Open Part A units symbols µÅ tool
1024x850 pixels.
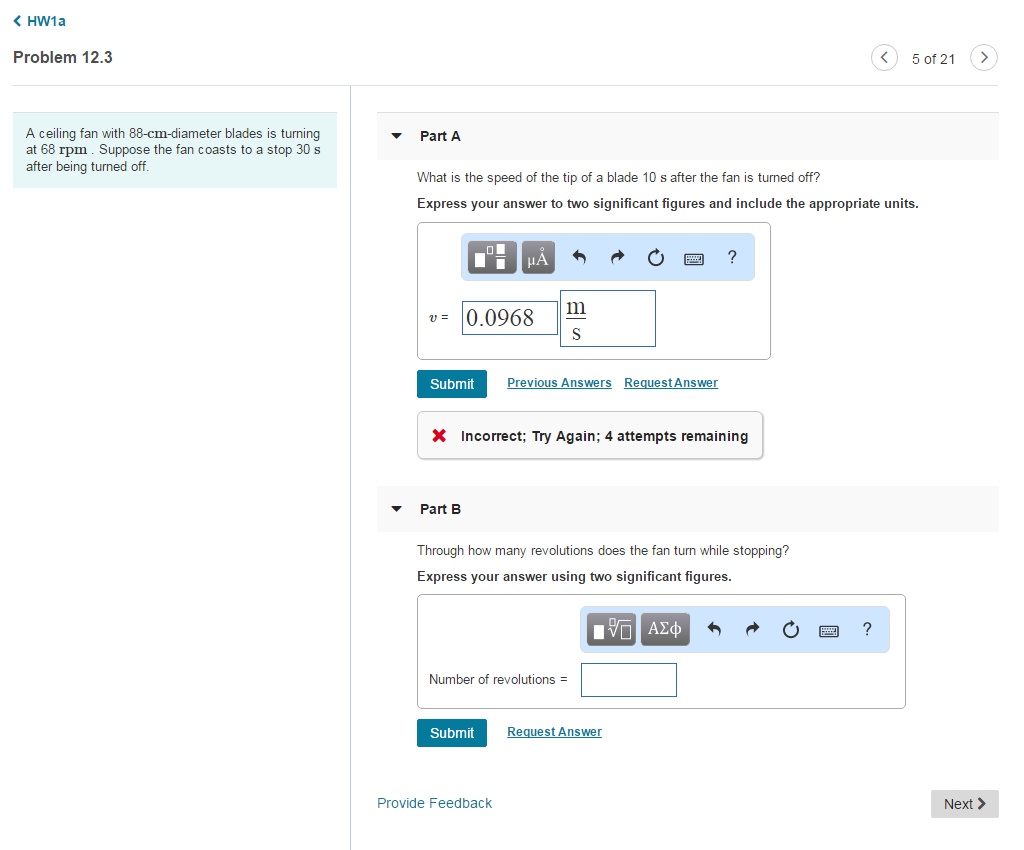pos(538,257)
